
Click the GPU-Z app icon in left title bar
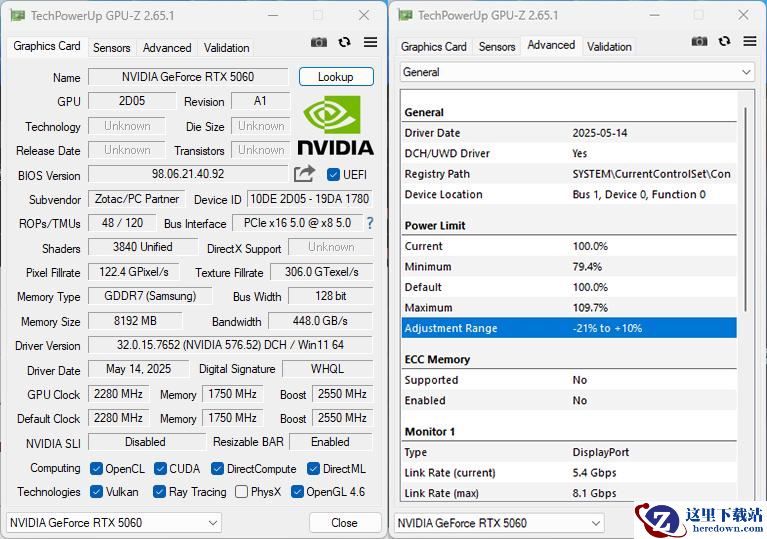[18, 16]
